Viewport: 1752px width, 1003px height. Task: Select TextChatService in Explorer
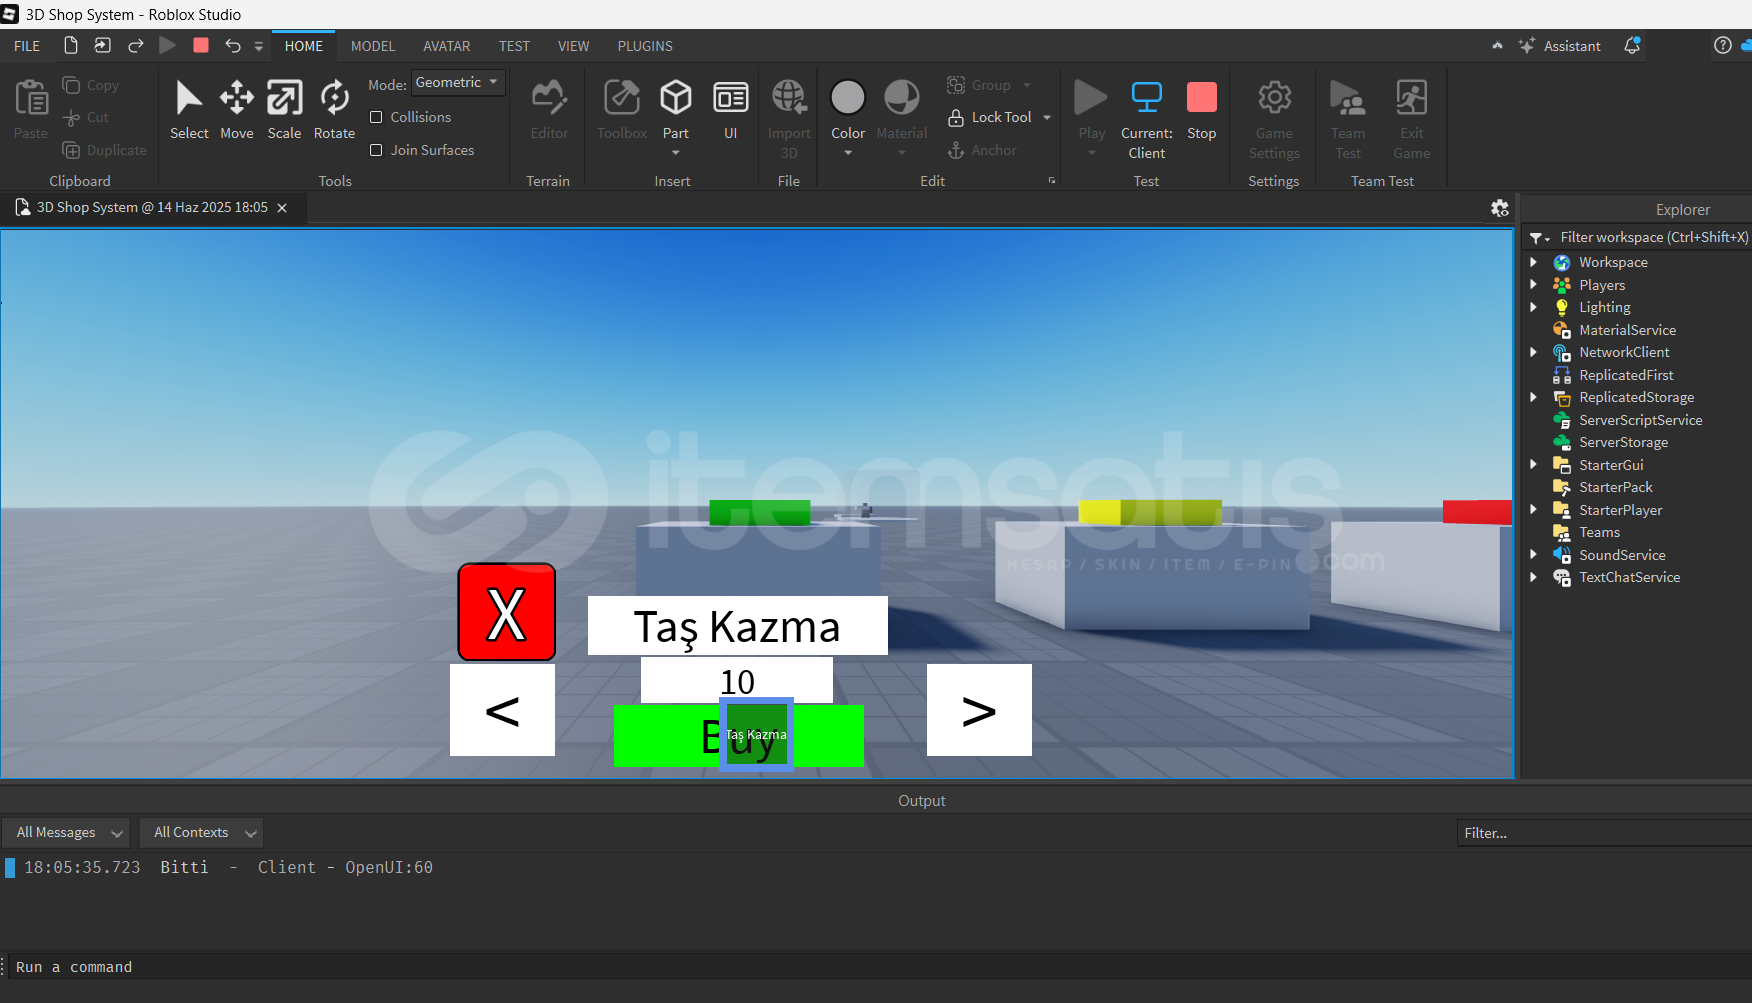coord(1629,577)
